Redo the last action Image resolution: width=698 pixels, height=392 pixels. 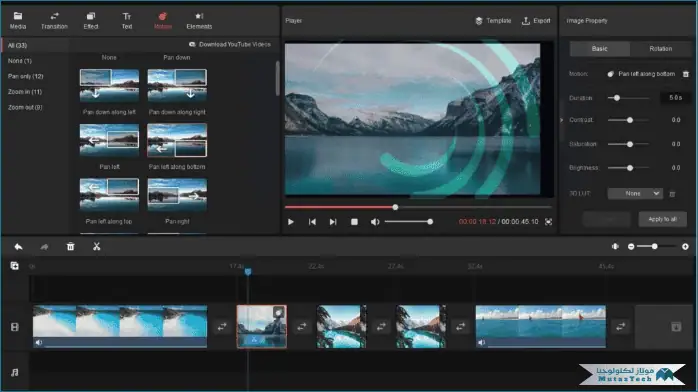[x=44, y=247]
